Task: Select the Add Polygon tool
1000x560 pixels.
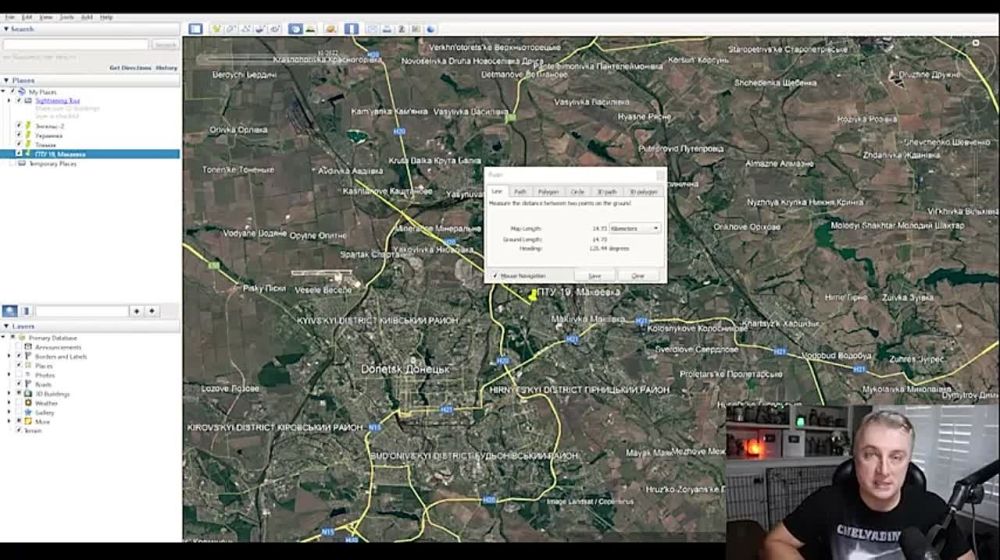Action: click(231, 29)
